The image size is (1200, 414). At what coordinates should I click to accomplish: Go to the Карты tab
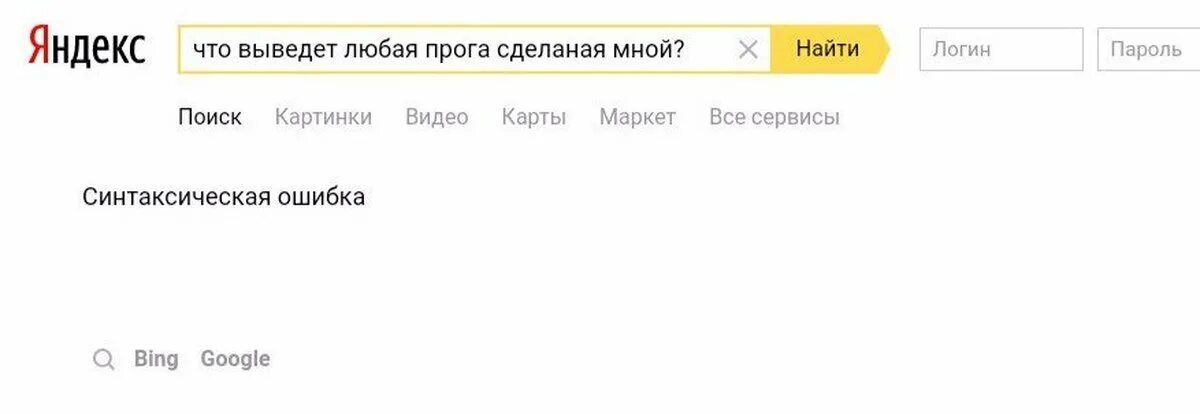tap(534, 117)
